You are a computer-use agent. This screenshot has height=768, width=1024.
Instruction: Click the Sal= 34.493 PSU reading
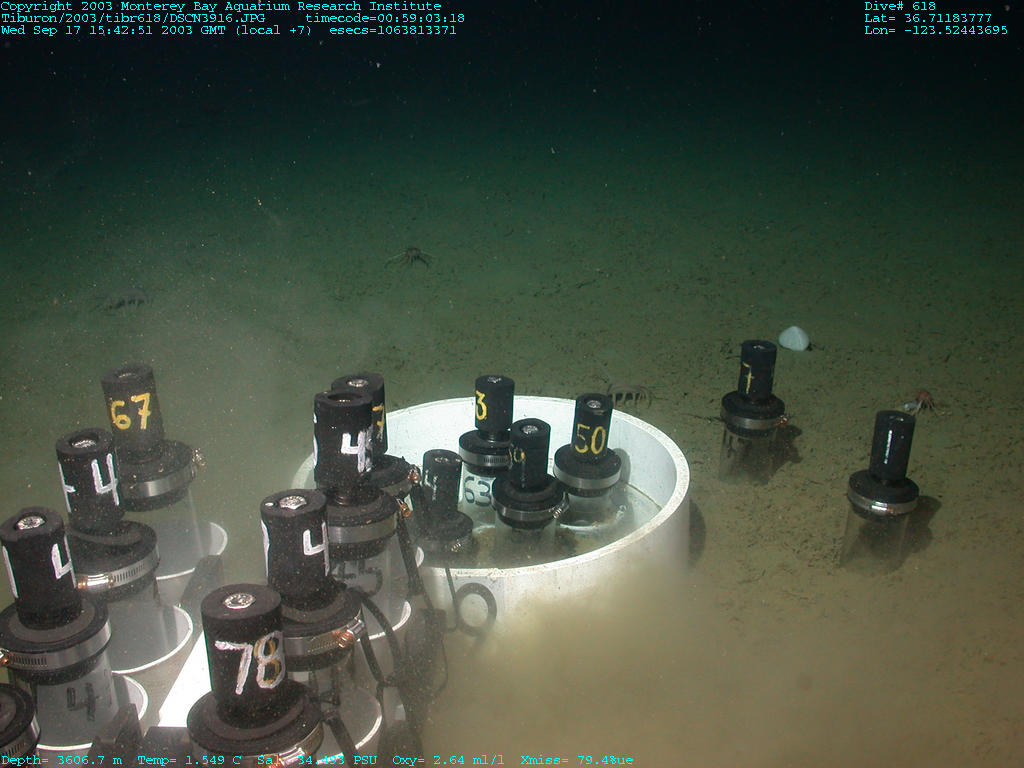point(317,760)
